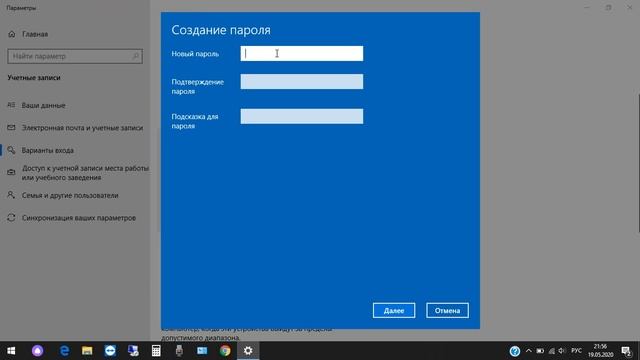Screen dimensions: 640x360
Task: Click the battery status tray icon
Action: click(x=540, y=351)
